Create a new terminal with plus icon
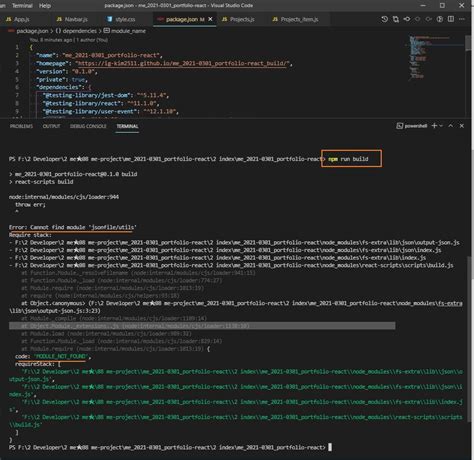 click(x=434, y=126)
